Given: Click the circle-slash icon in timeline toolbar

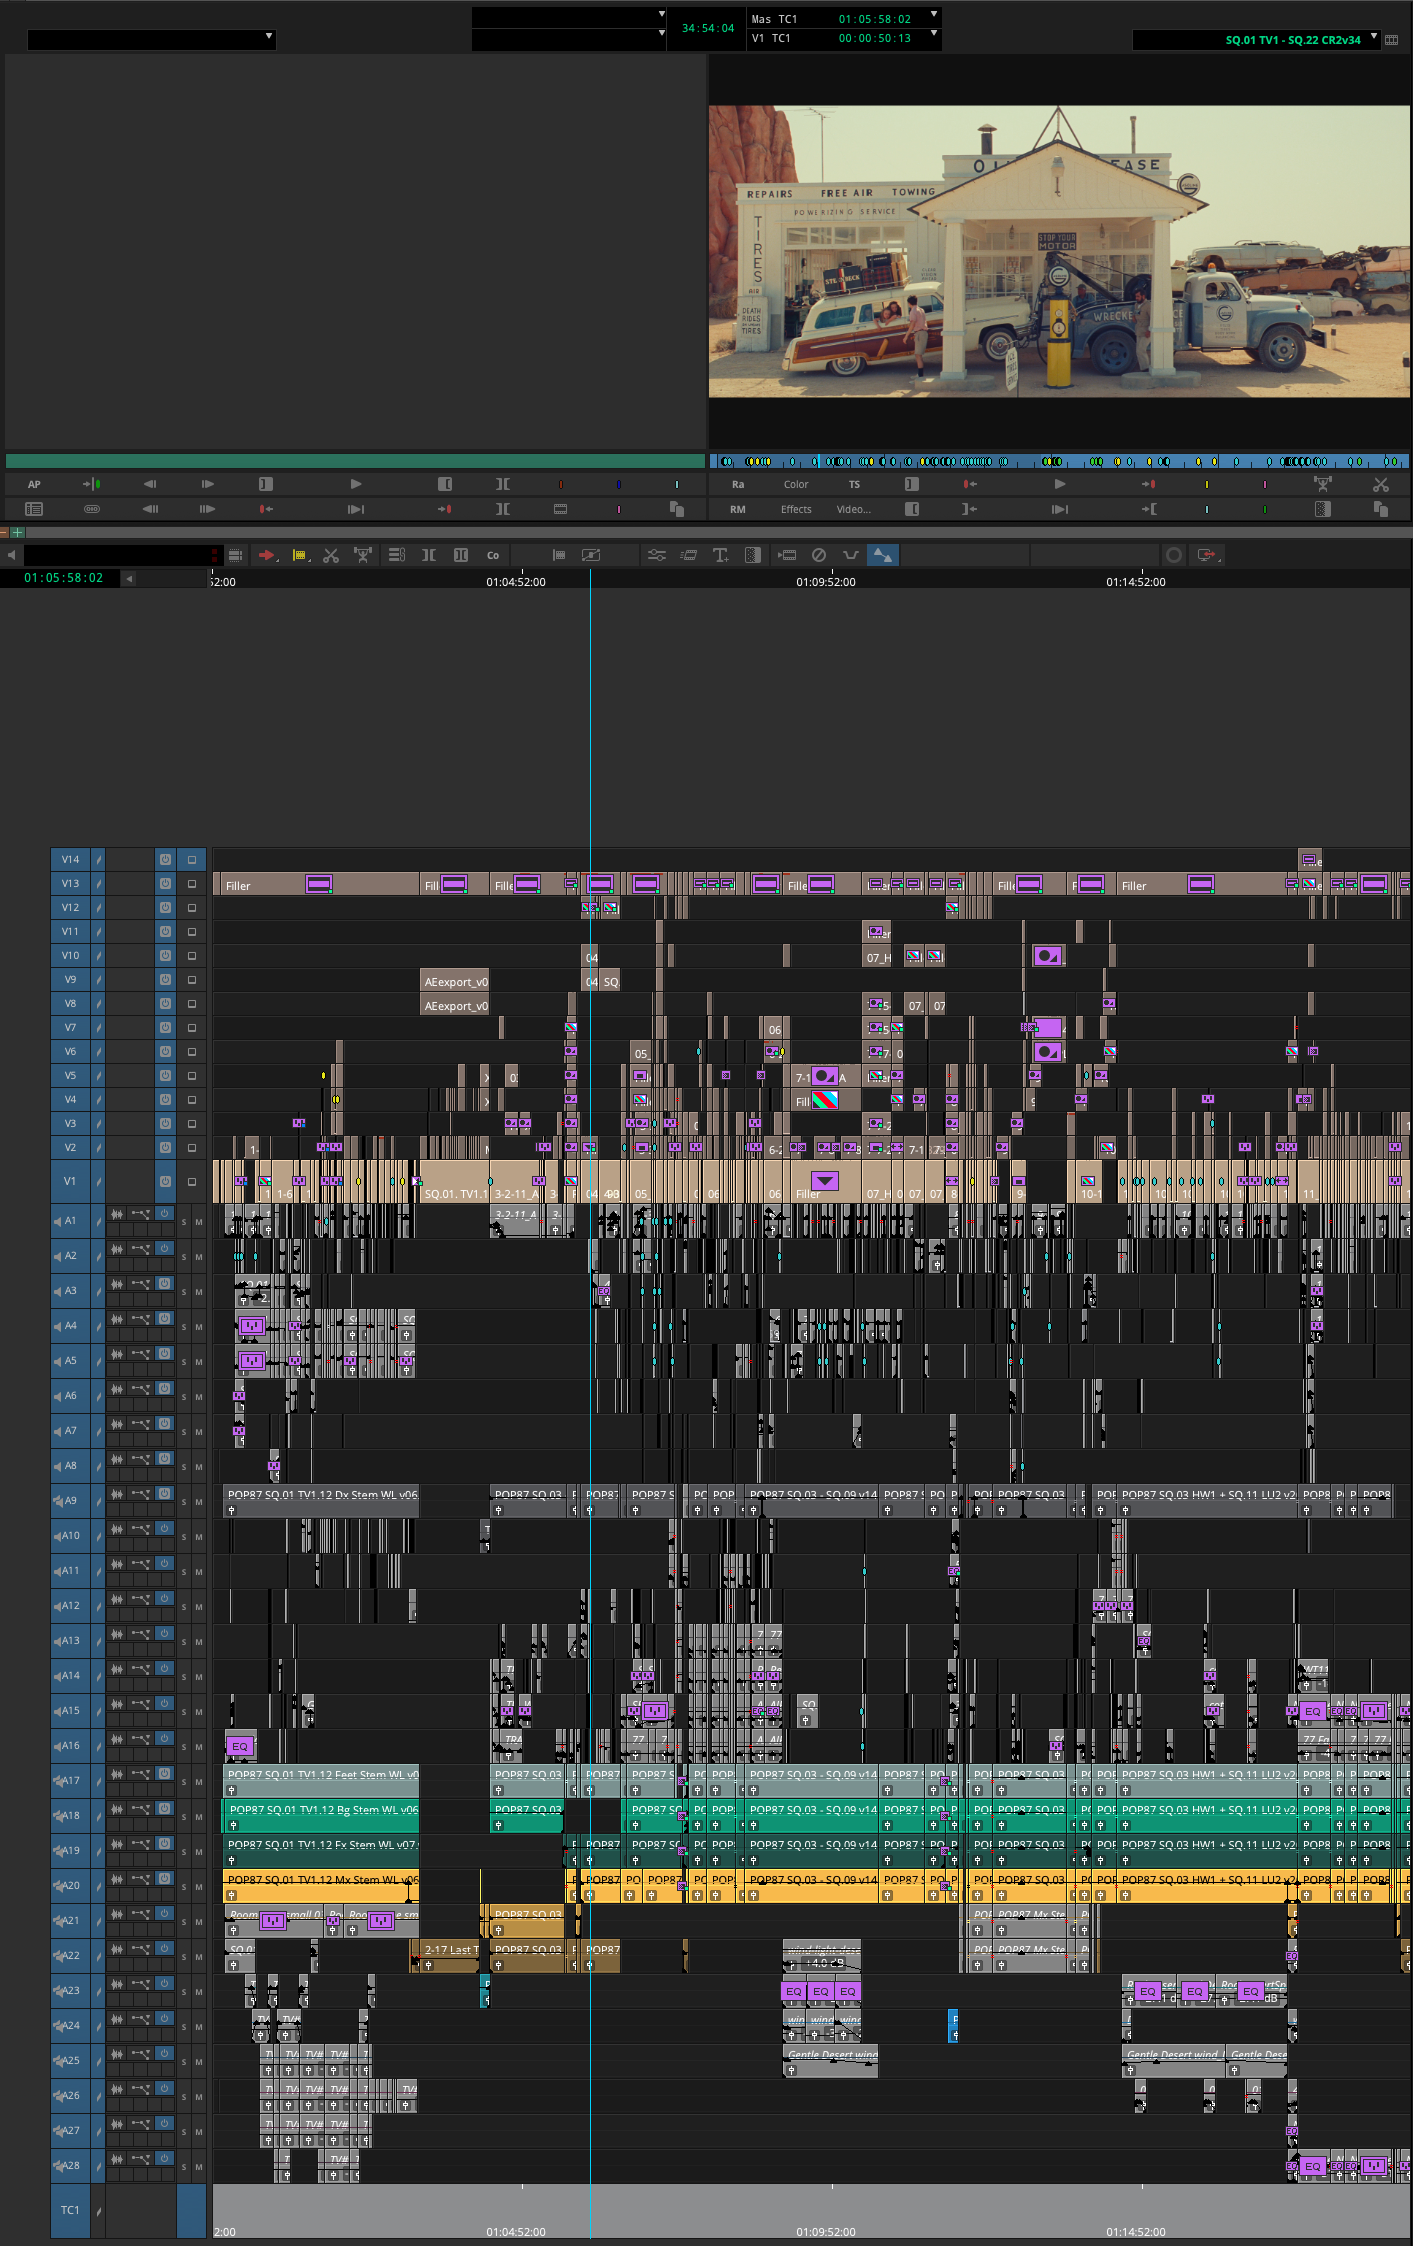Looking at the screenshot, I should point(818,555).
